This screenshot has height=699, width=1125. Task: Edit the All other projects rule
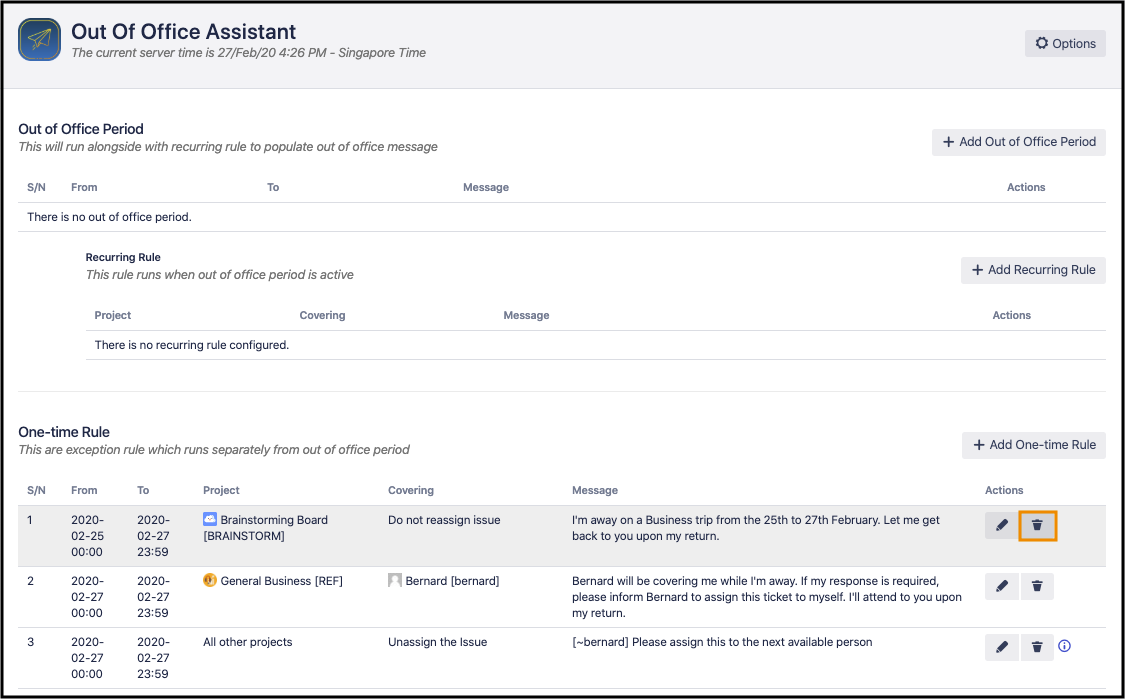(x=1002, y=647)
